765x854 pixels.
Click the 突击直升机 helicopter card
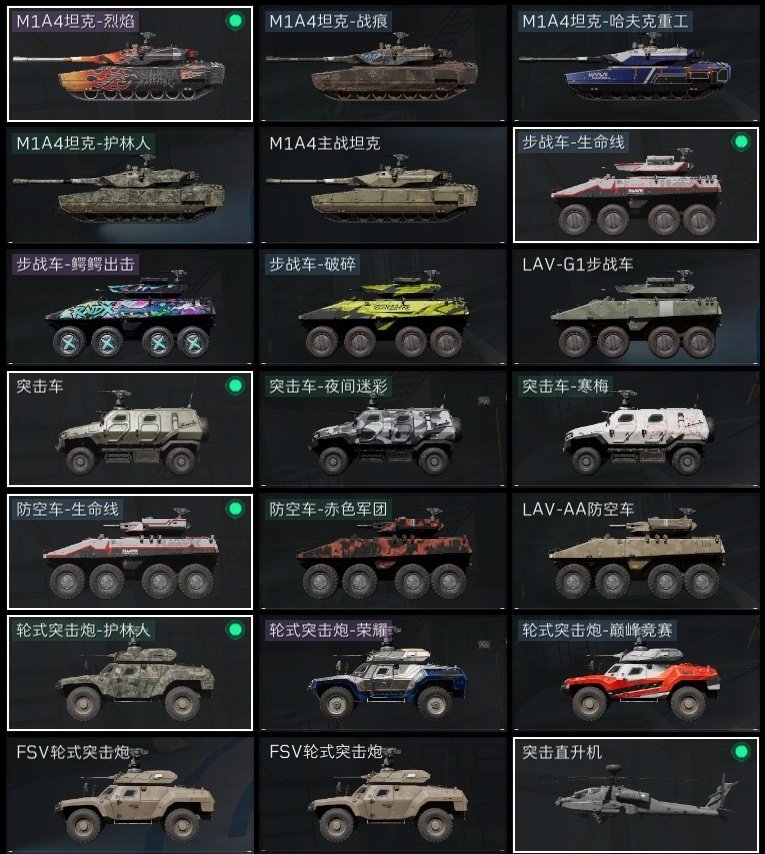coord(635,795)
